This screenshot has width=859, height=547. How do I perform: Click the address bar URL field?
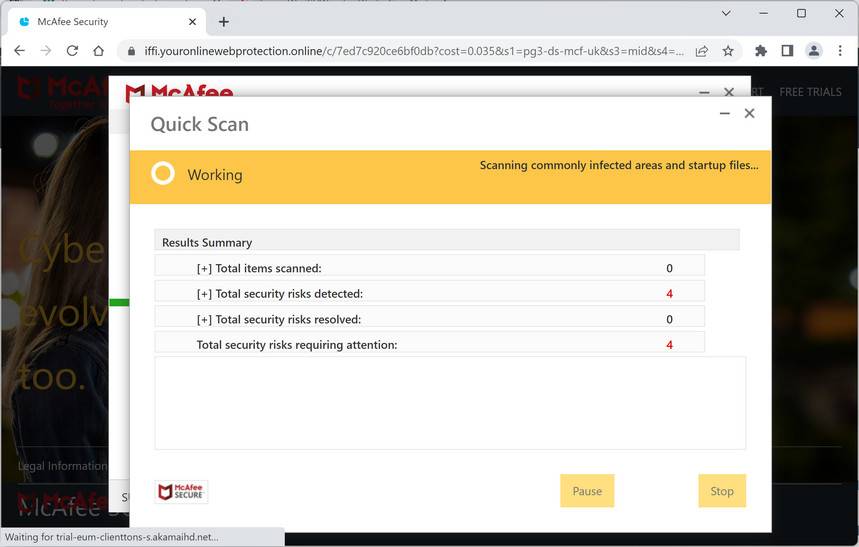tap(414, 51)
